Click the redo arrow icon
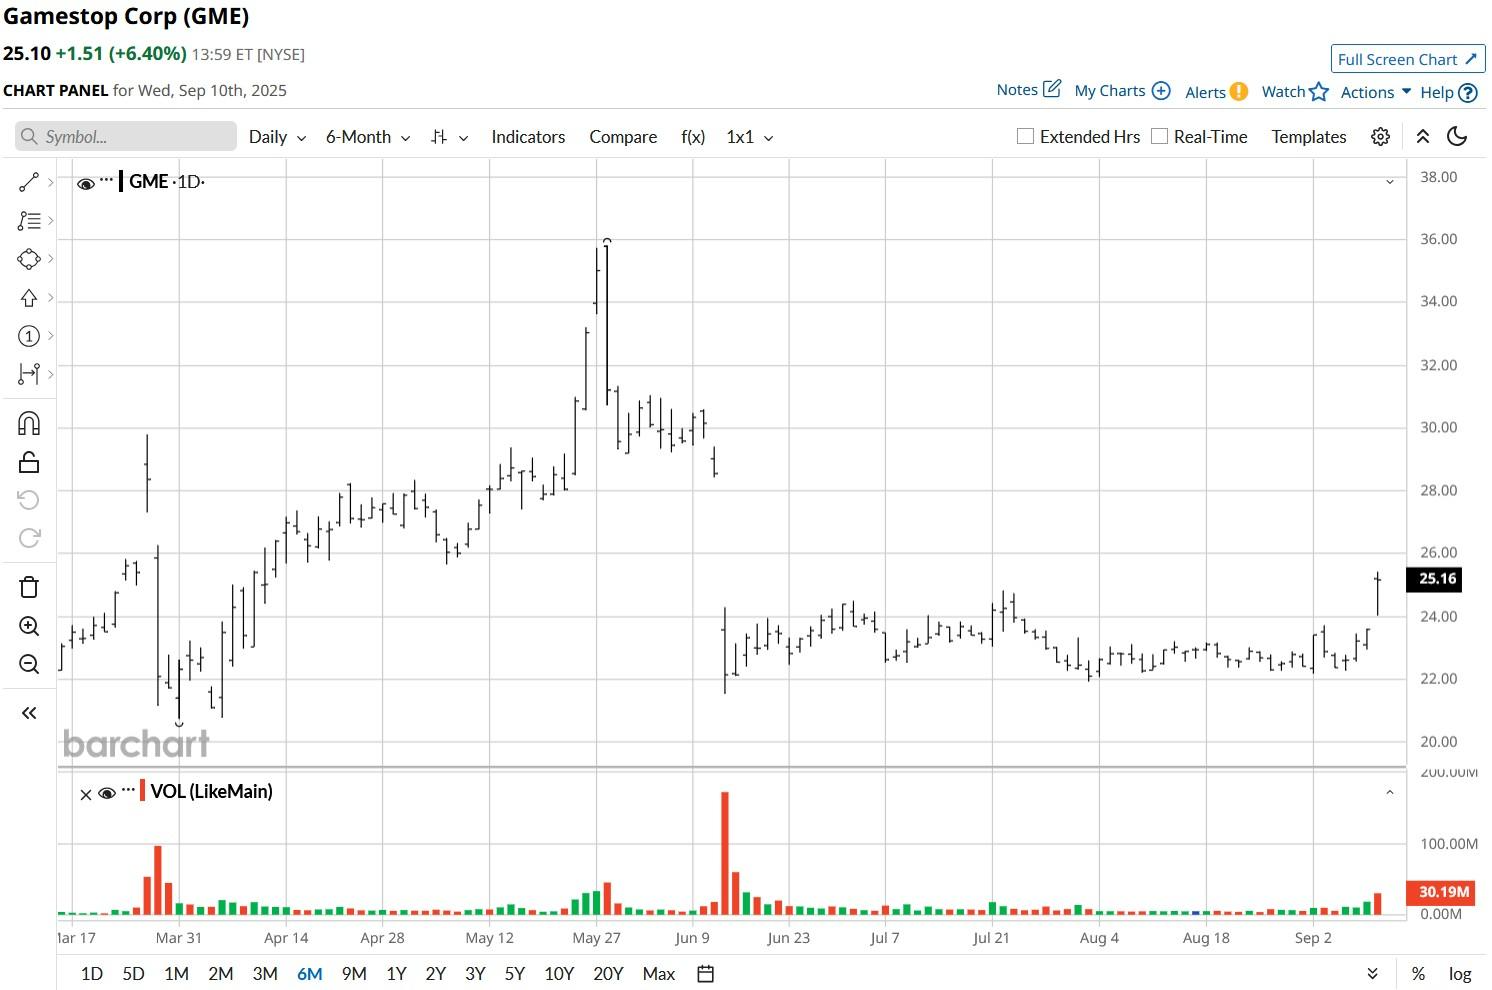 tap(29, 538)
